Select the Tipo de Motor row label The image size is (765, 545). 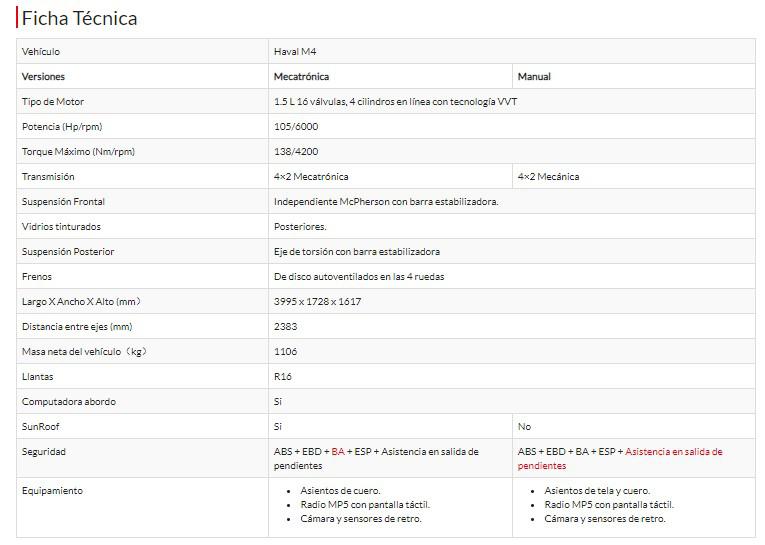(x=53, y=101)
